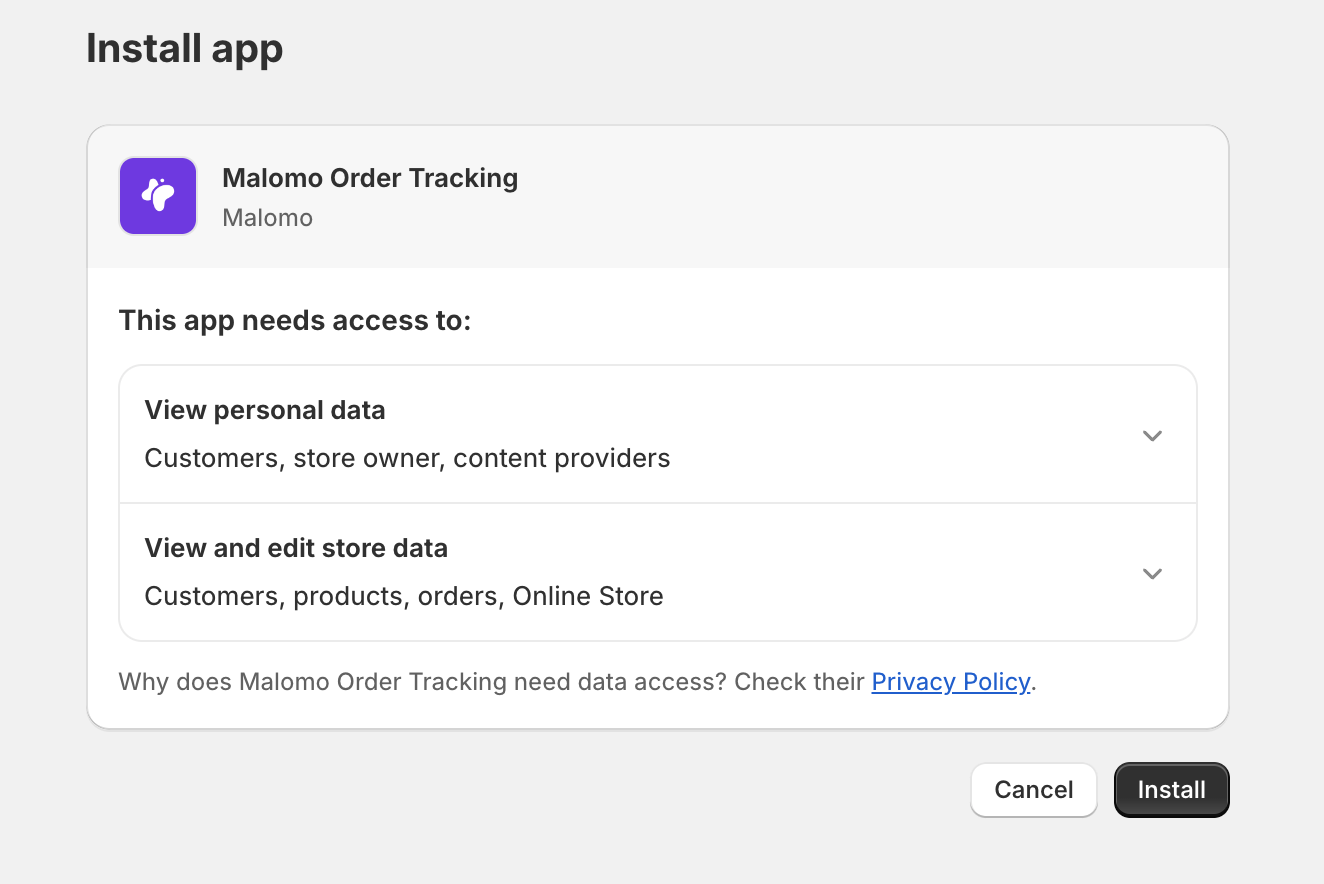Click the white butterfly glyph in the Malomo logo
1324x884 pixels.
[x=157, y=195]
